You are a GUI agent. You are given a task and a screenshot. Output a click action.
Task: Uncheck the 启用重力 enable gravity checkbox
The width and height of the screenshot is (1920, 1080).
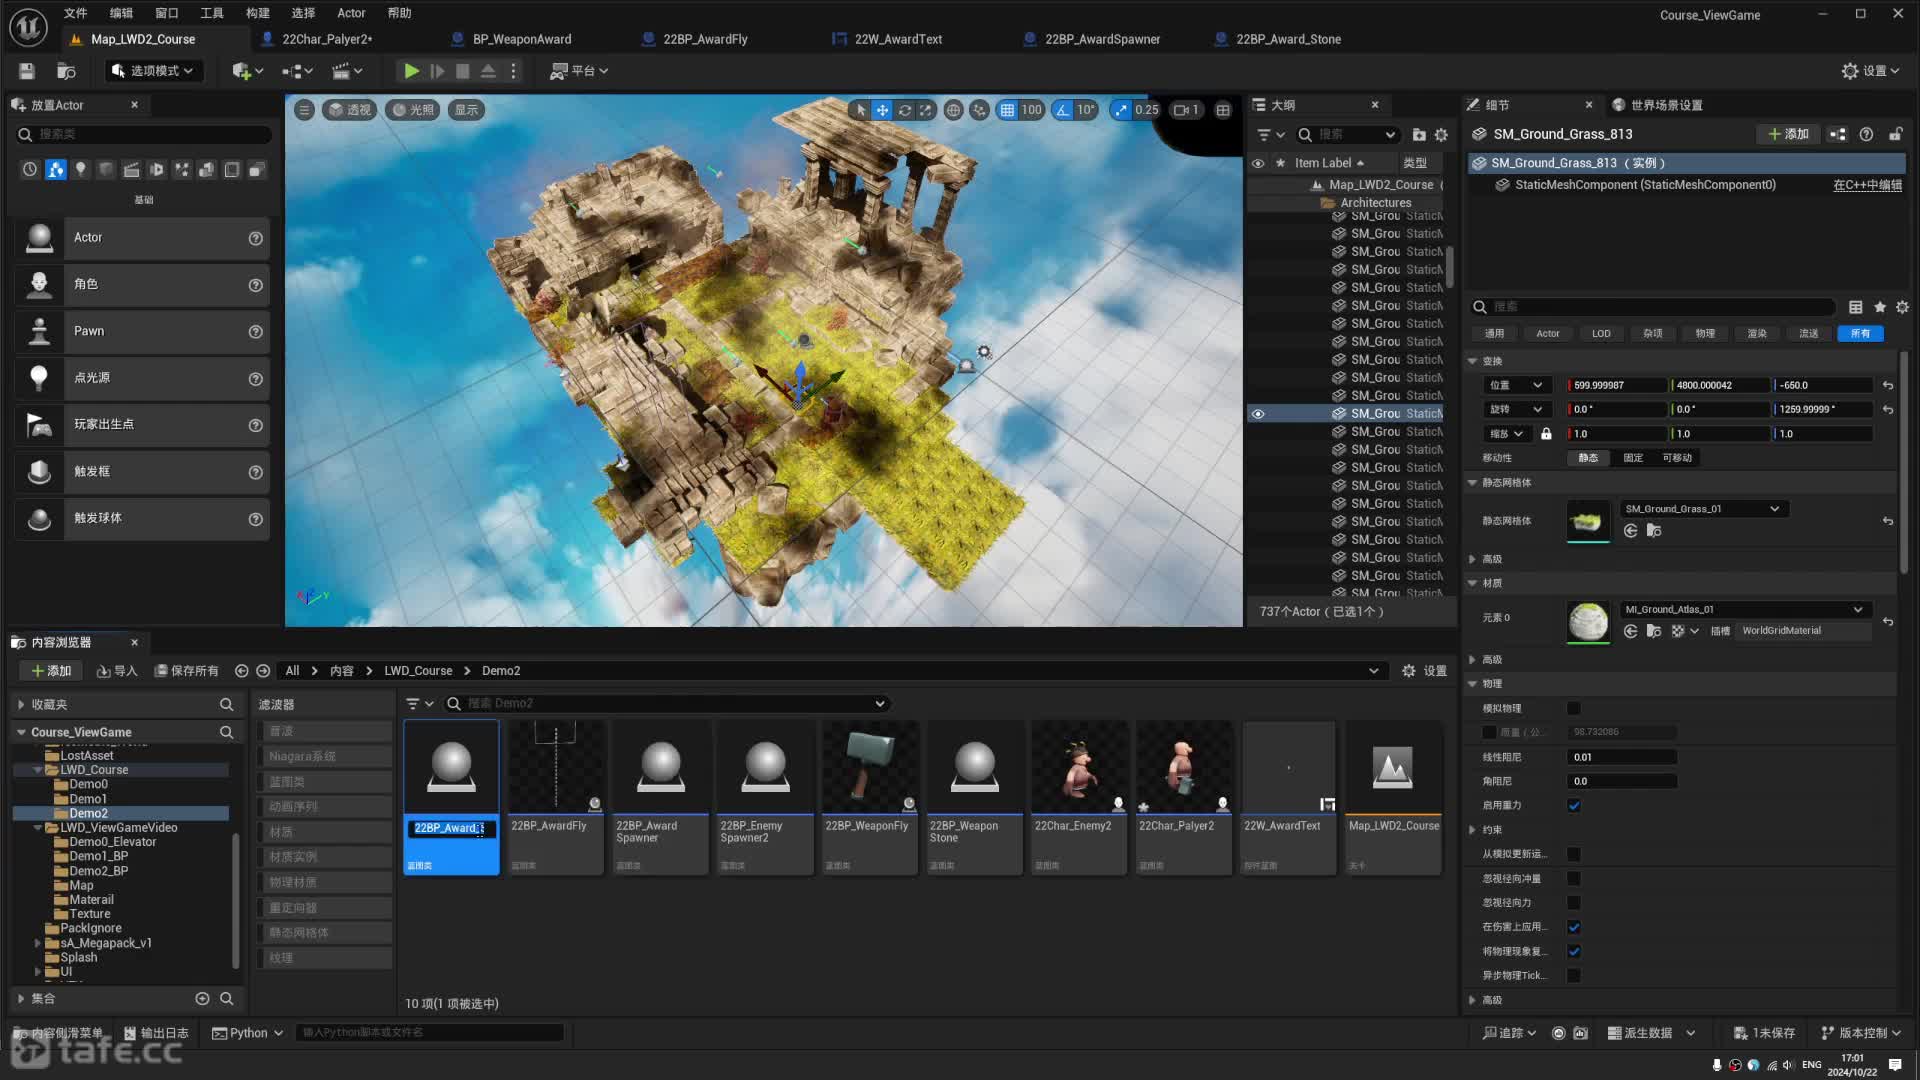point(1574,806)
